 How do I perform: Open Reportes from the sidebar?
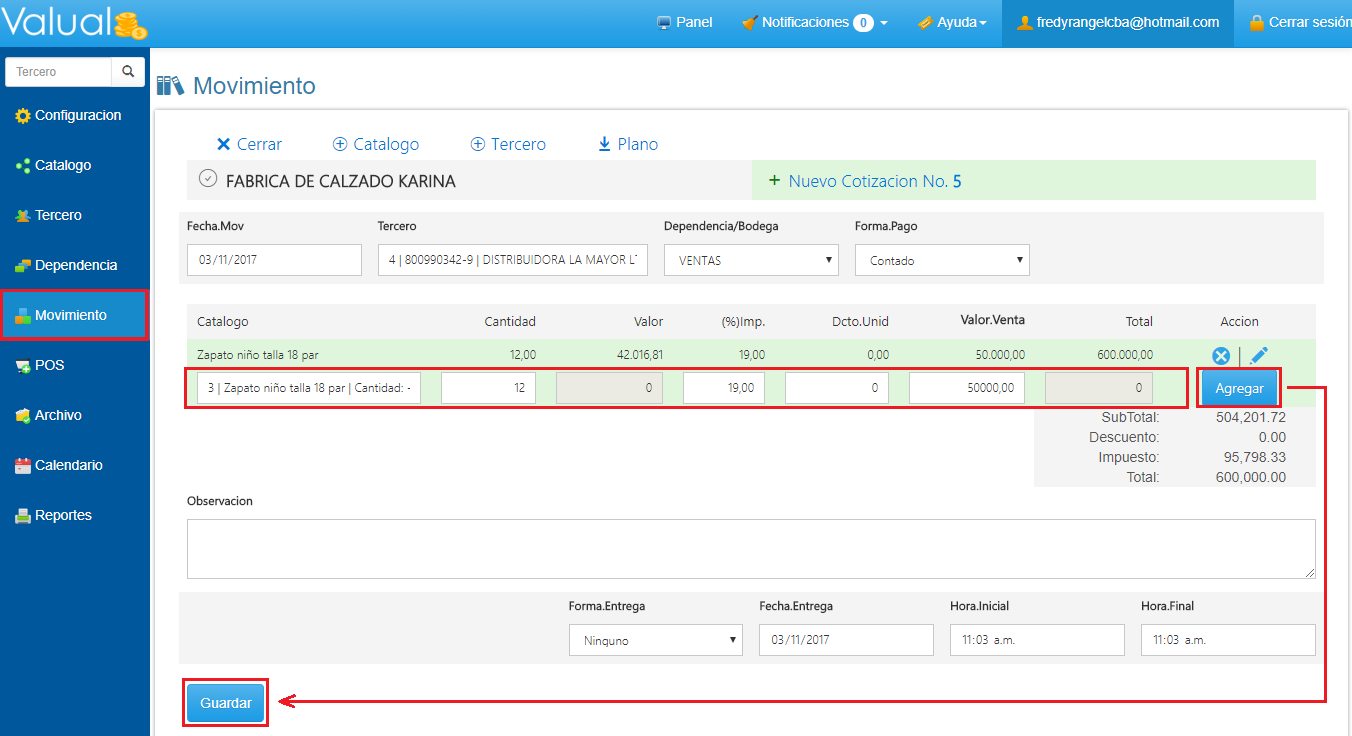pos(63,516)
